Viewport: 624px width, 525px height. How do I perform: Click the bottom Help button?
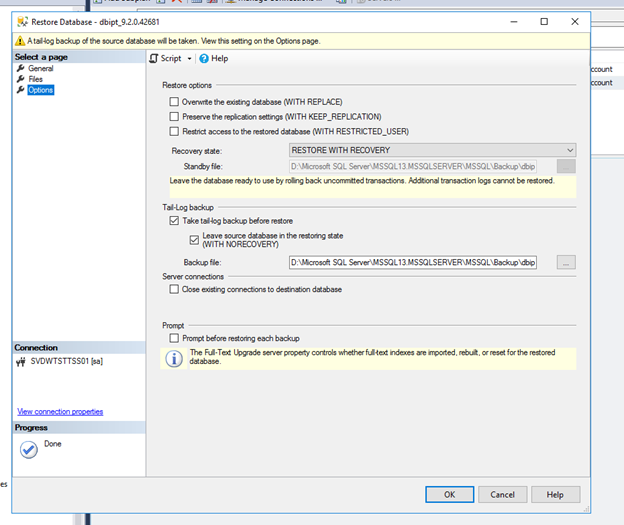click(x=555, y=494)
